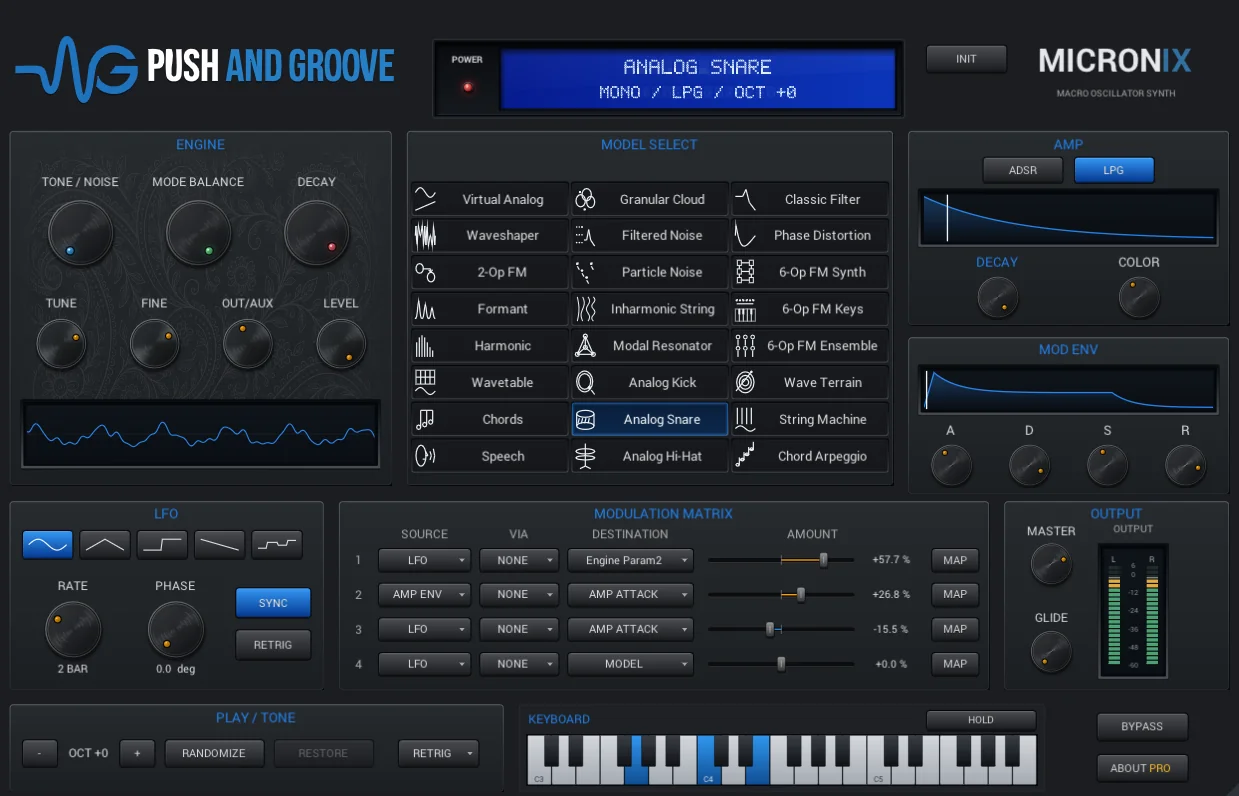1239x796 pixels.
Task: Open the MODEL destination dropdown
Action: 630,663
